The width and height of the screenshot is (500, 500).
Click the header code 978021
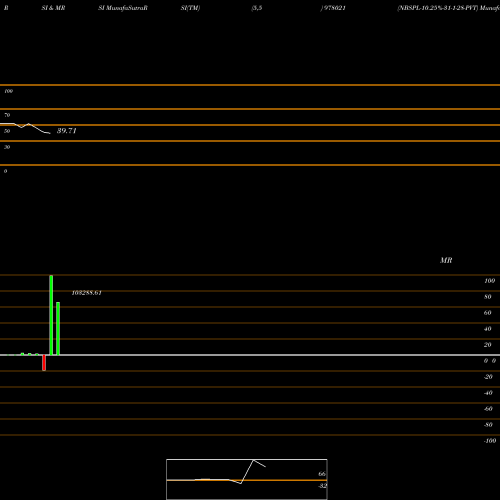tap(335, 8)
